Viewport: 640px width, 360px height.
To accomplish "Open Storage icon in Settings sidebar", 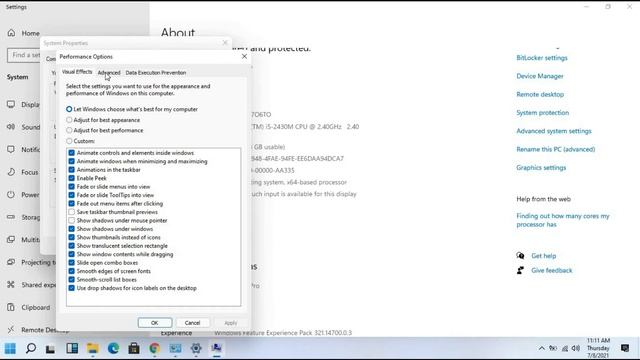I will click(x=11, y=217).
